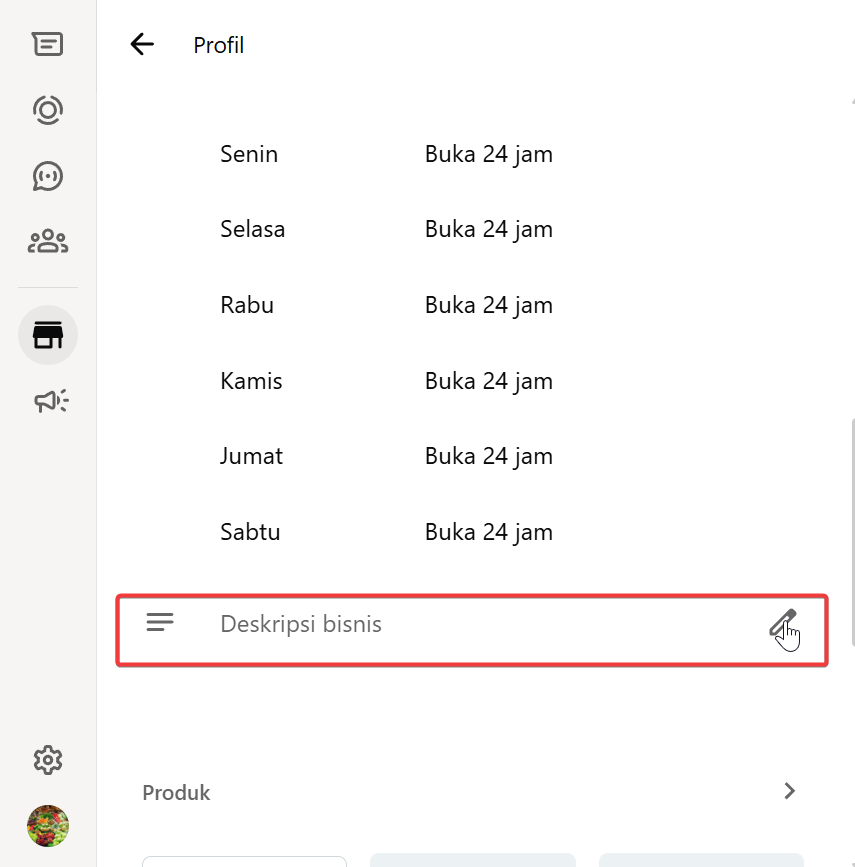This screenshot has height=867, width=855.
Task: Click the lines icon beside Deskripsi bisnis
Action: [x=160, y=623]
